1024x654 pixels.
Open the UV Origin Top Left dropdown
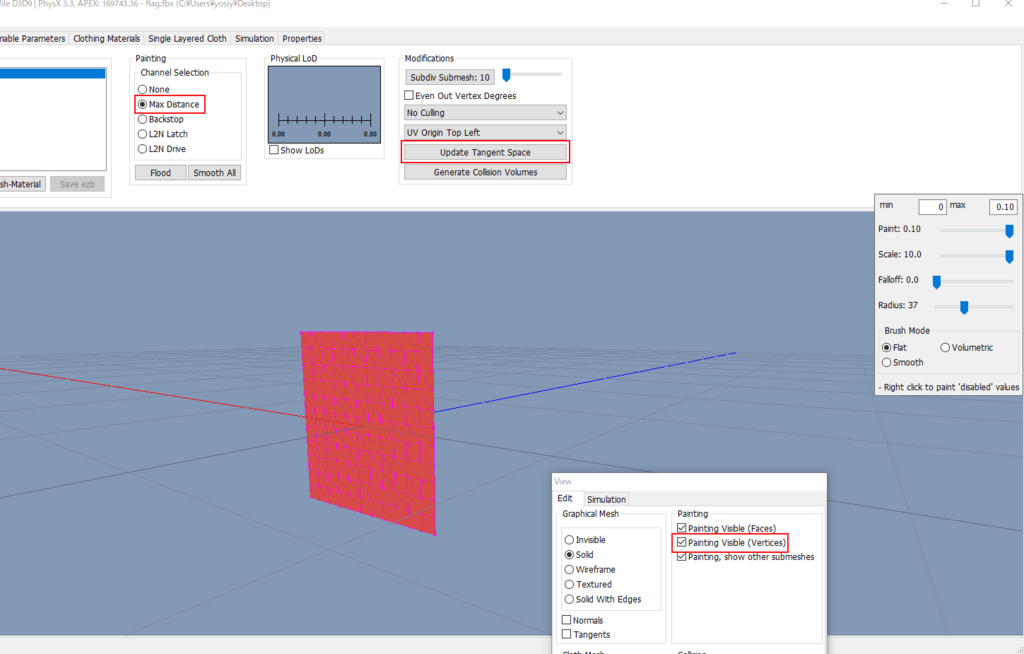pyautogui.click(x=485, y=133)
